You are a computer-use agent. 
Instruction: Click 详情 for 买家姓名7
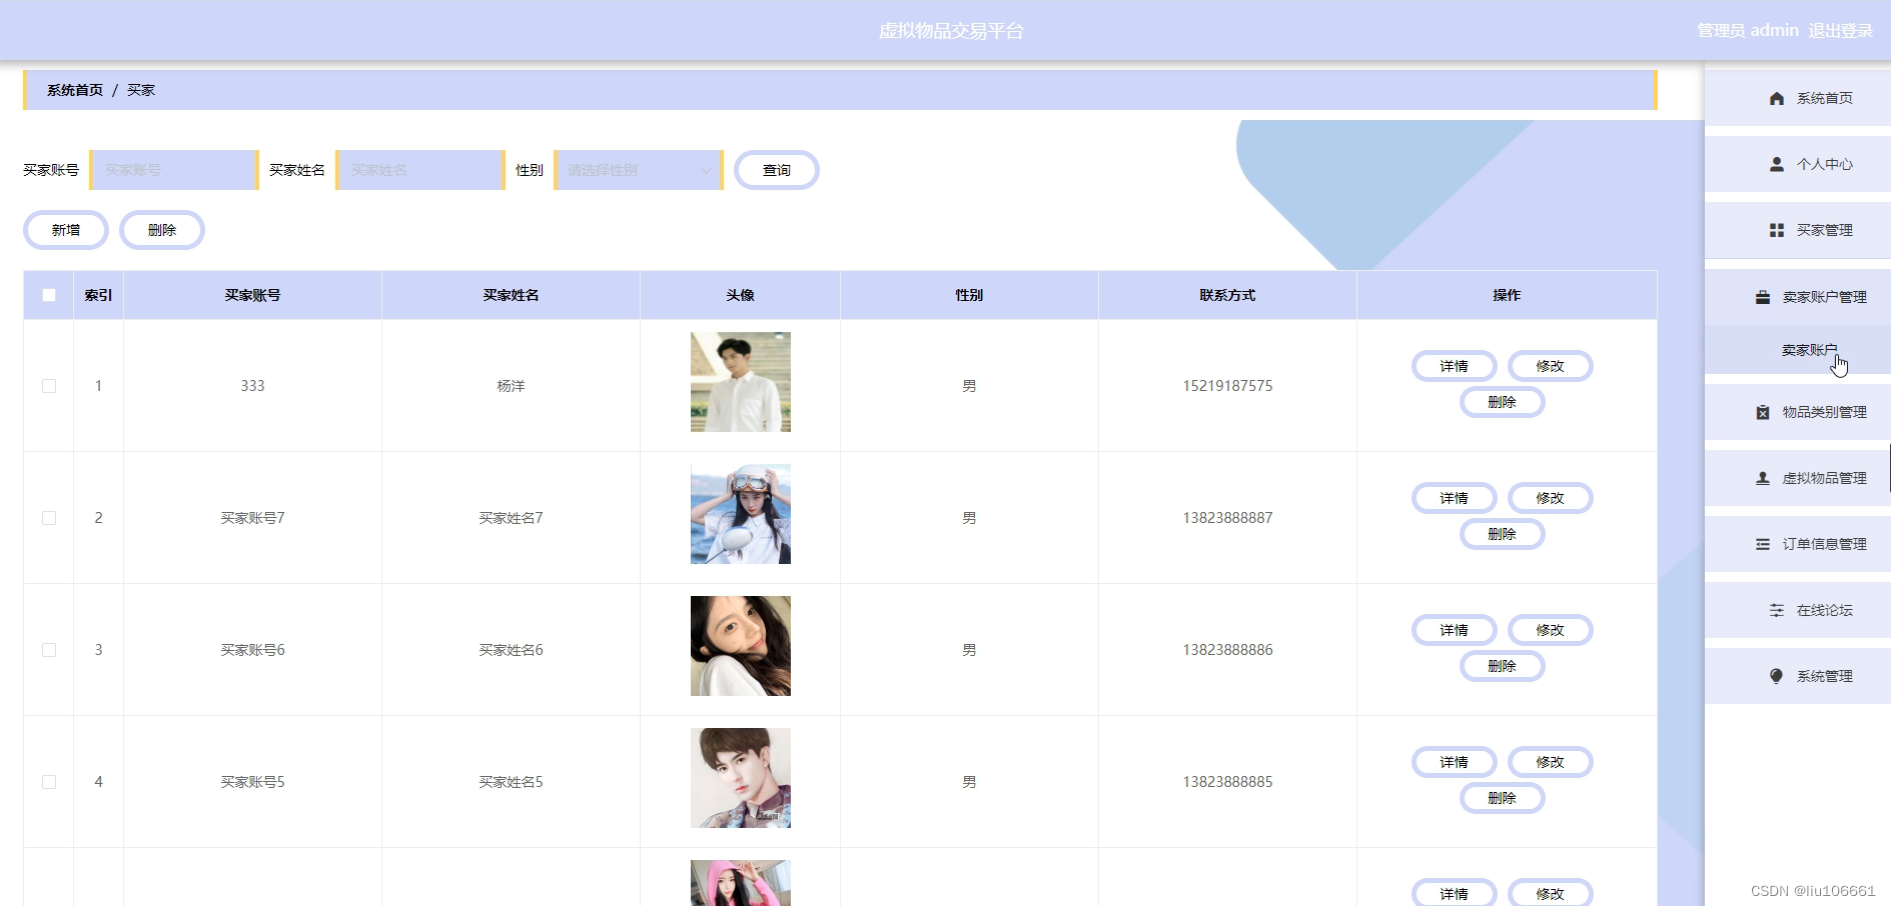point(1454,498)
